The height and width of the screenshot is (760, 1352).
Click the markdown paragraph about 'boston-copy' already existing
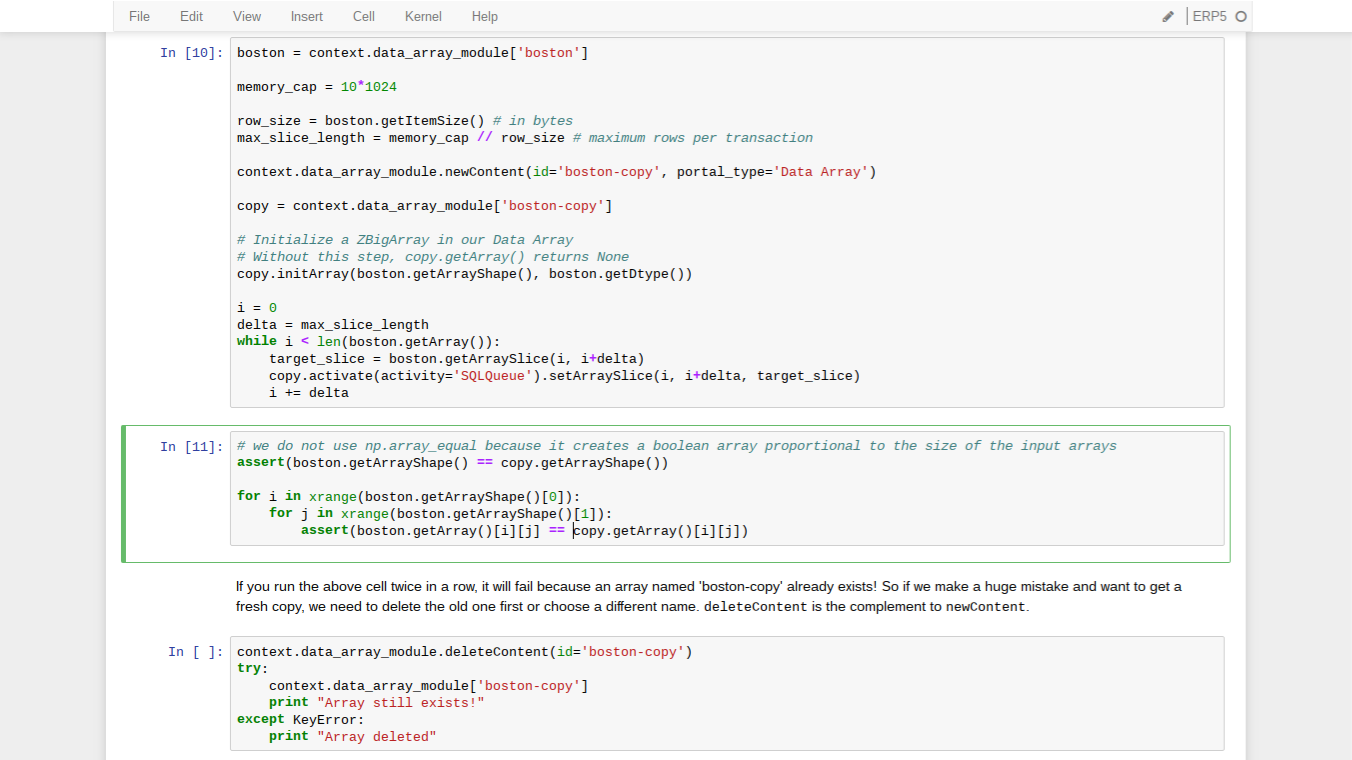[709, 597]
